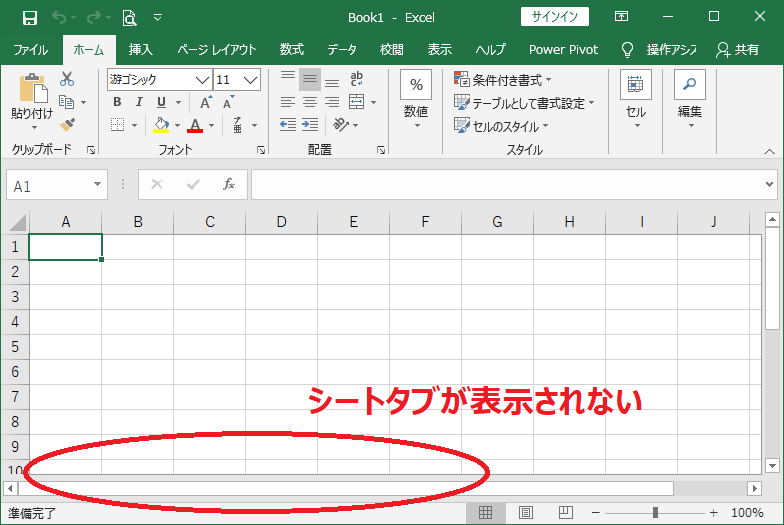Open テーブルとして書式設定 menu
This screenshot has height=525, width=784.
pyautogui.click(x=524, y=103)
